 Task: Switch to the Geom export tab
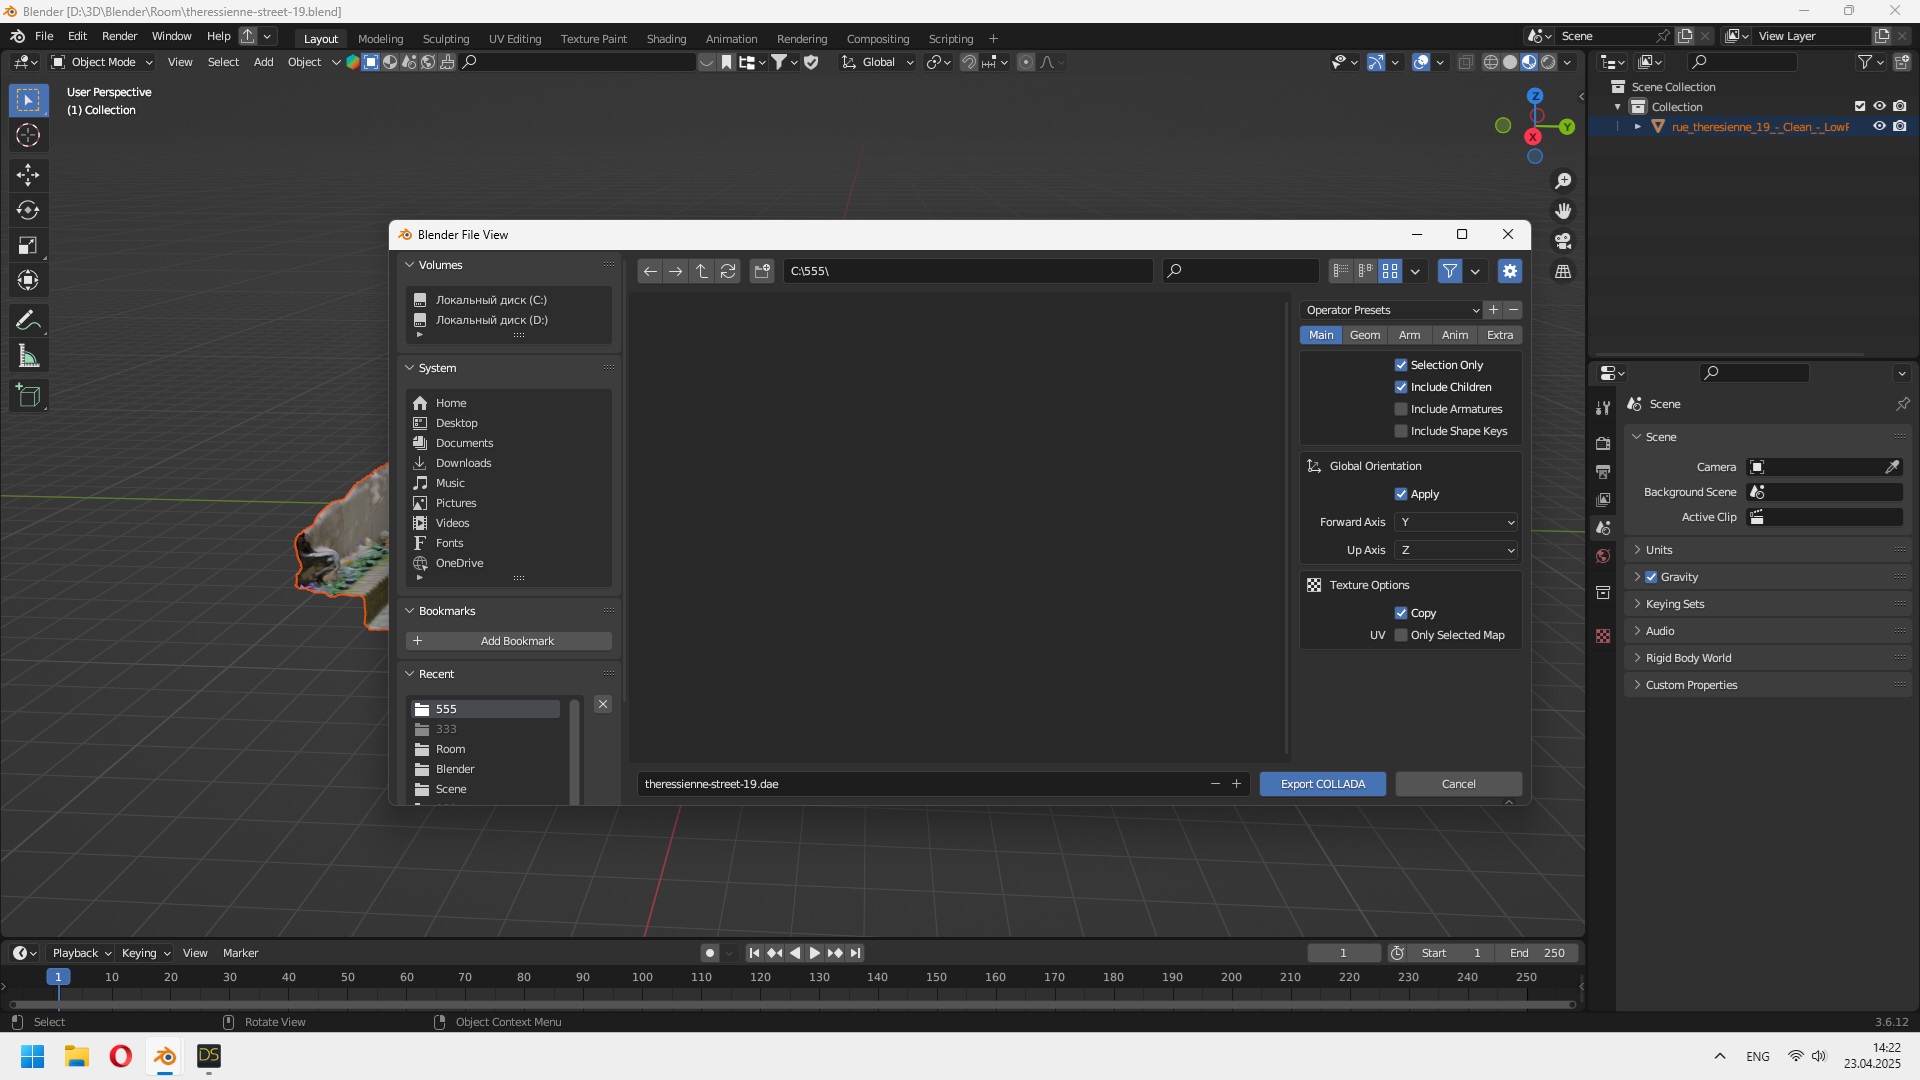click(x=1365, y=335)
